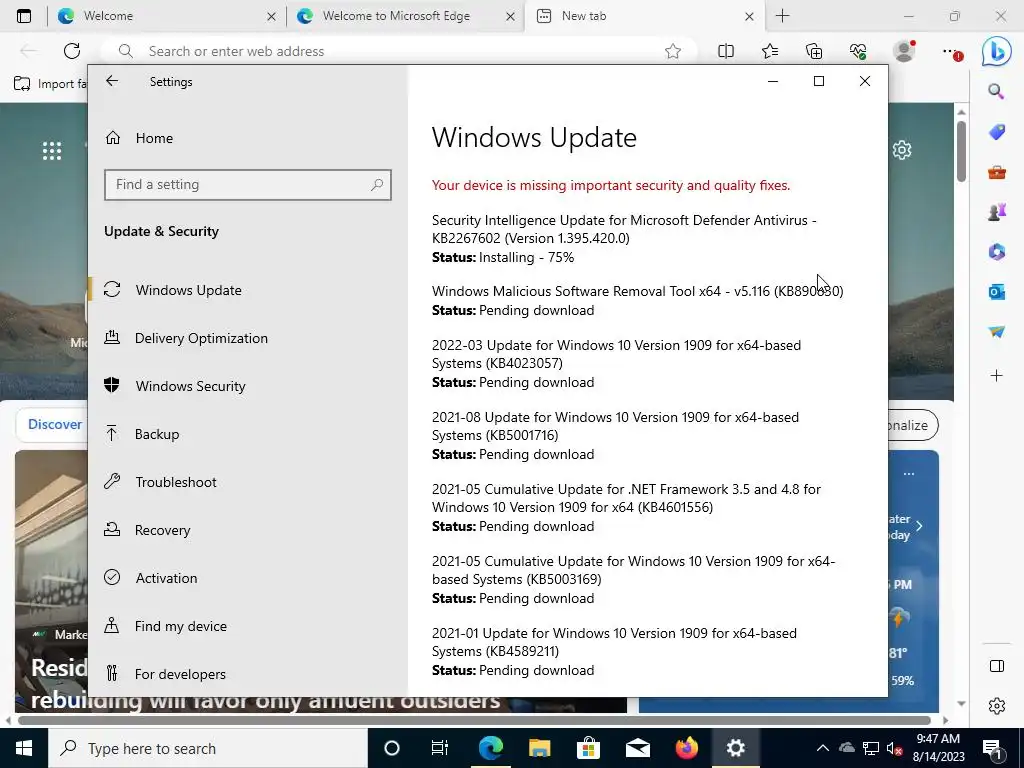This screenshot has width=1024, height=768.
Task: Open Bing Chat sidebar button
Action: click(997, 52)
